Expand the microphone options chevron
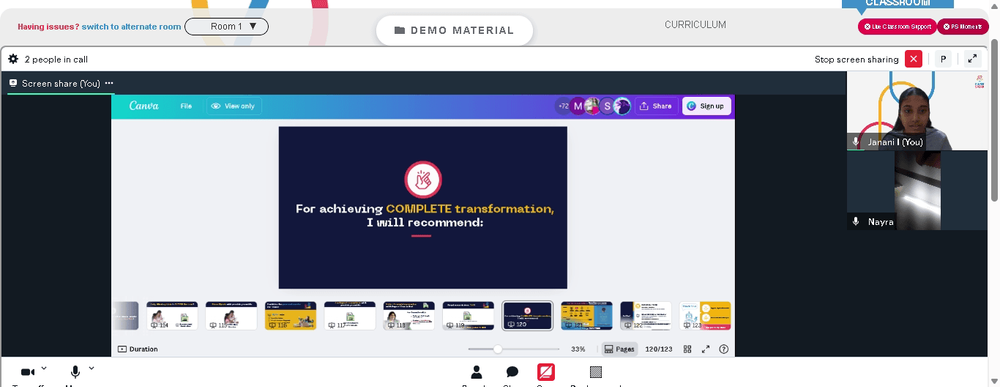The height and width of the screenshot is (387, 1000). pyautogui.click(x=91, y=368)
